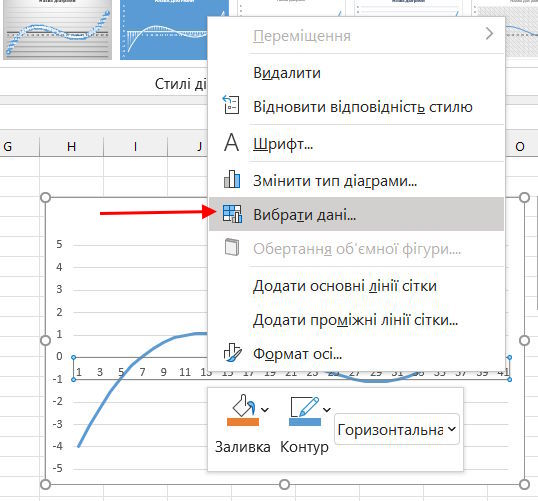This screenshot has width=538, height=501.
Task: Click the Формат осі paint bucket icon
Action: 232,352
